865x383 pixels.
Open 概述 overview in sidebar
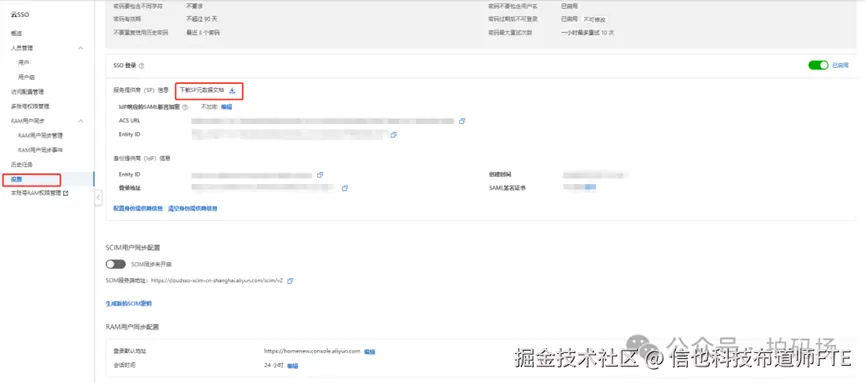(17, 34)
